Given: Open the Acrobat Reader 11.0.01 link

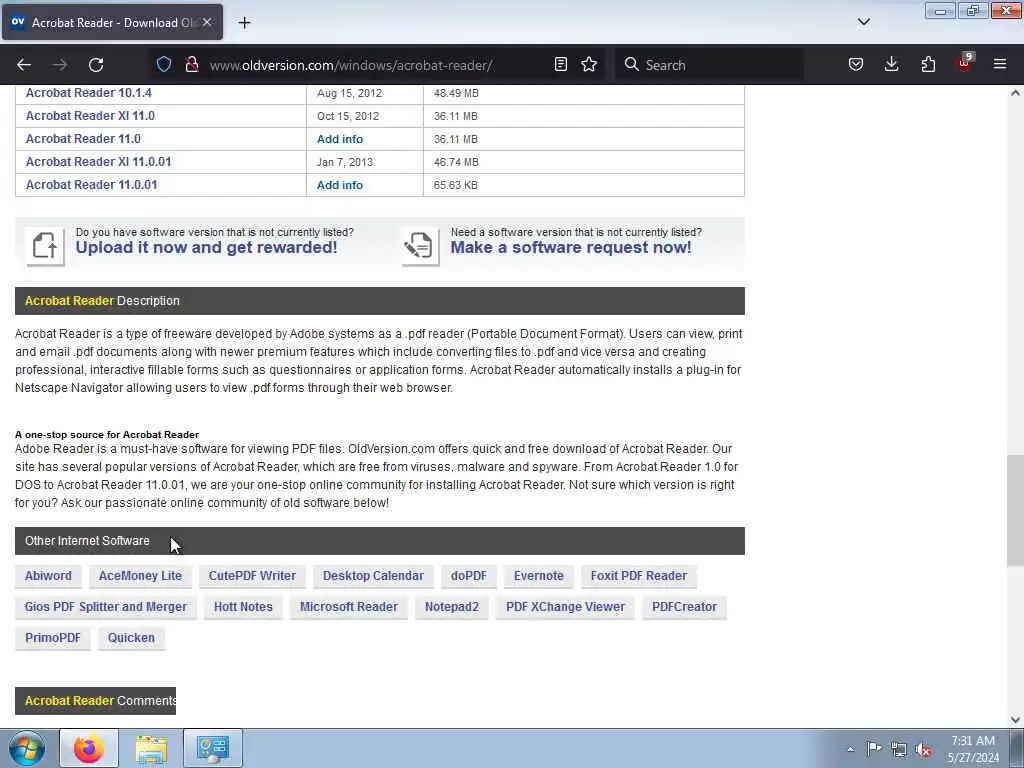Looking at the screenshot, I should [91, 184].
